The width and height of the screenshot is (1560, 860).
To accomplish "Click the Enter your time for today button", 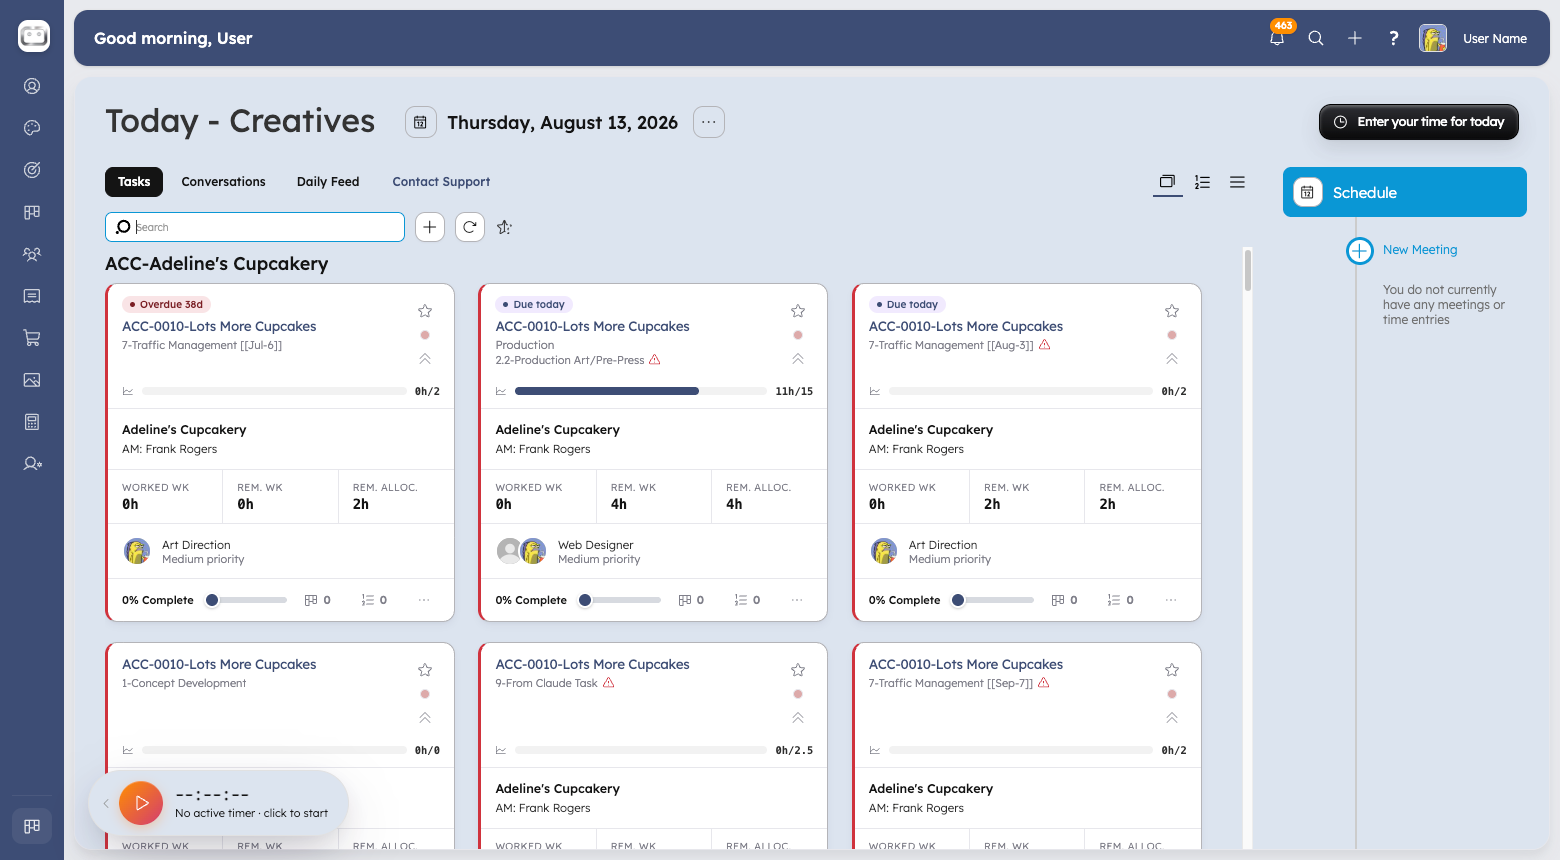I will point(1419,122).
